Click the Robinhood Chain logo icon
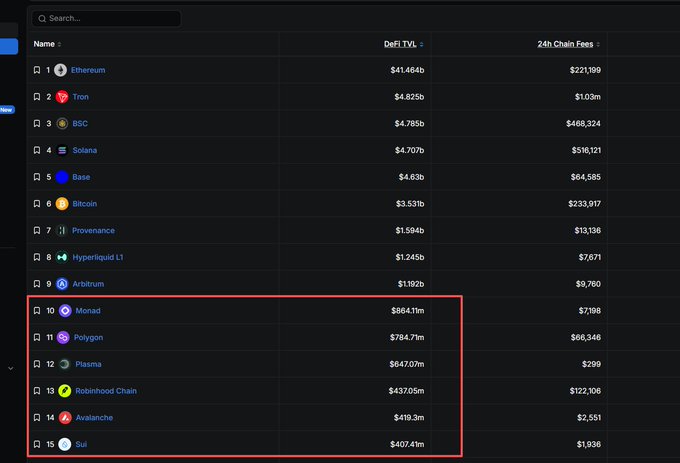 click(65, 391)
